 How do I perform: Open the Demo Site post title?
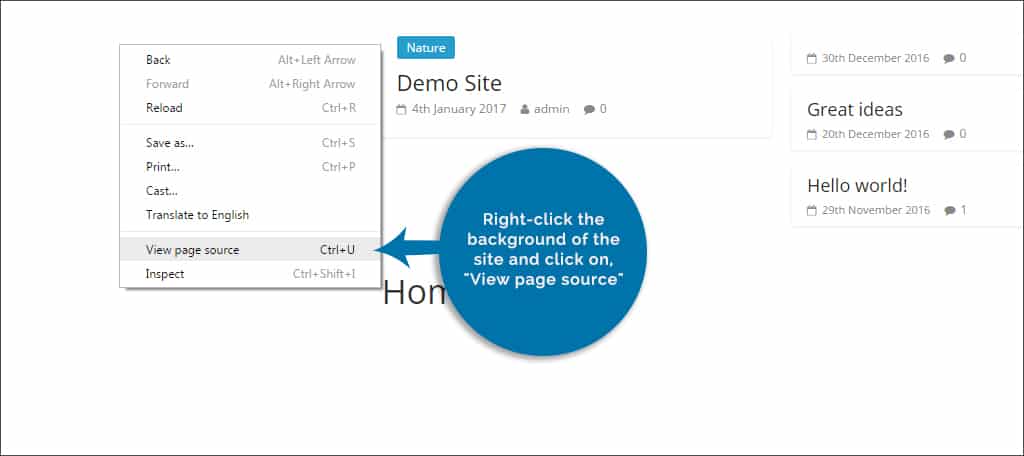pos(449,83)
